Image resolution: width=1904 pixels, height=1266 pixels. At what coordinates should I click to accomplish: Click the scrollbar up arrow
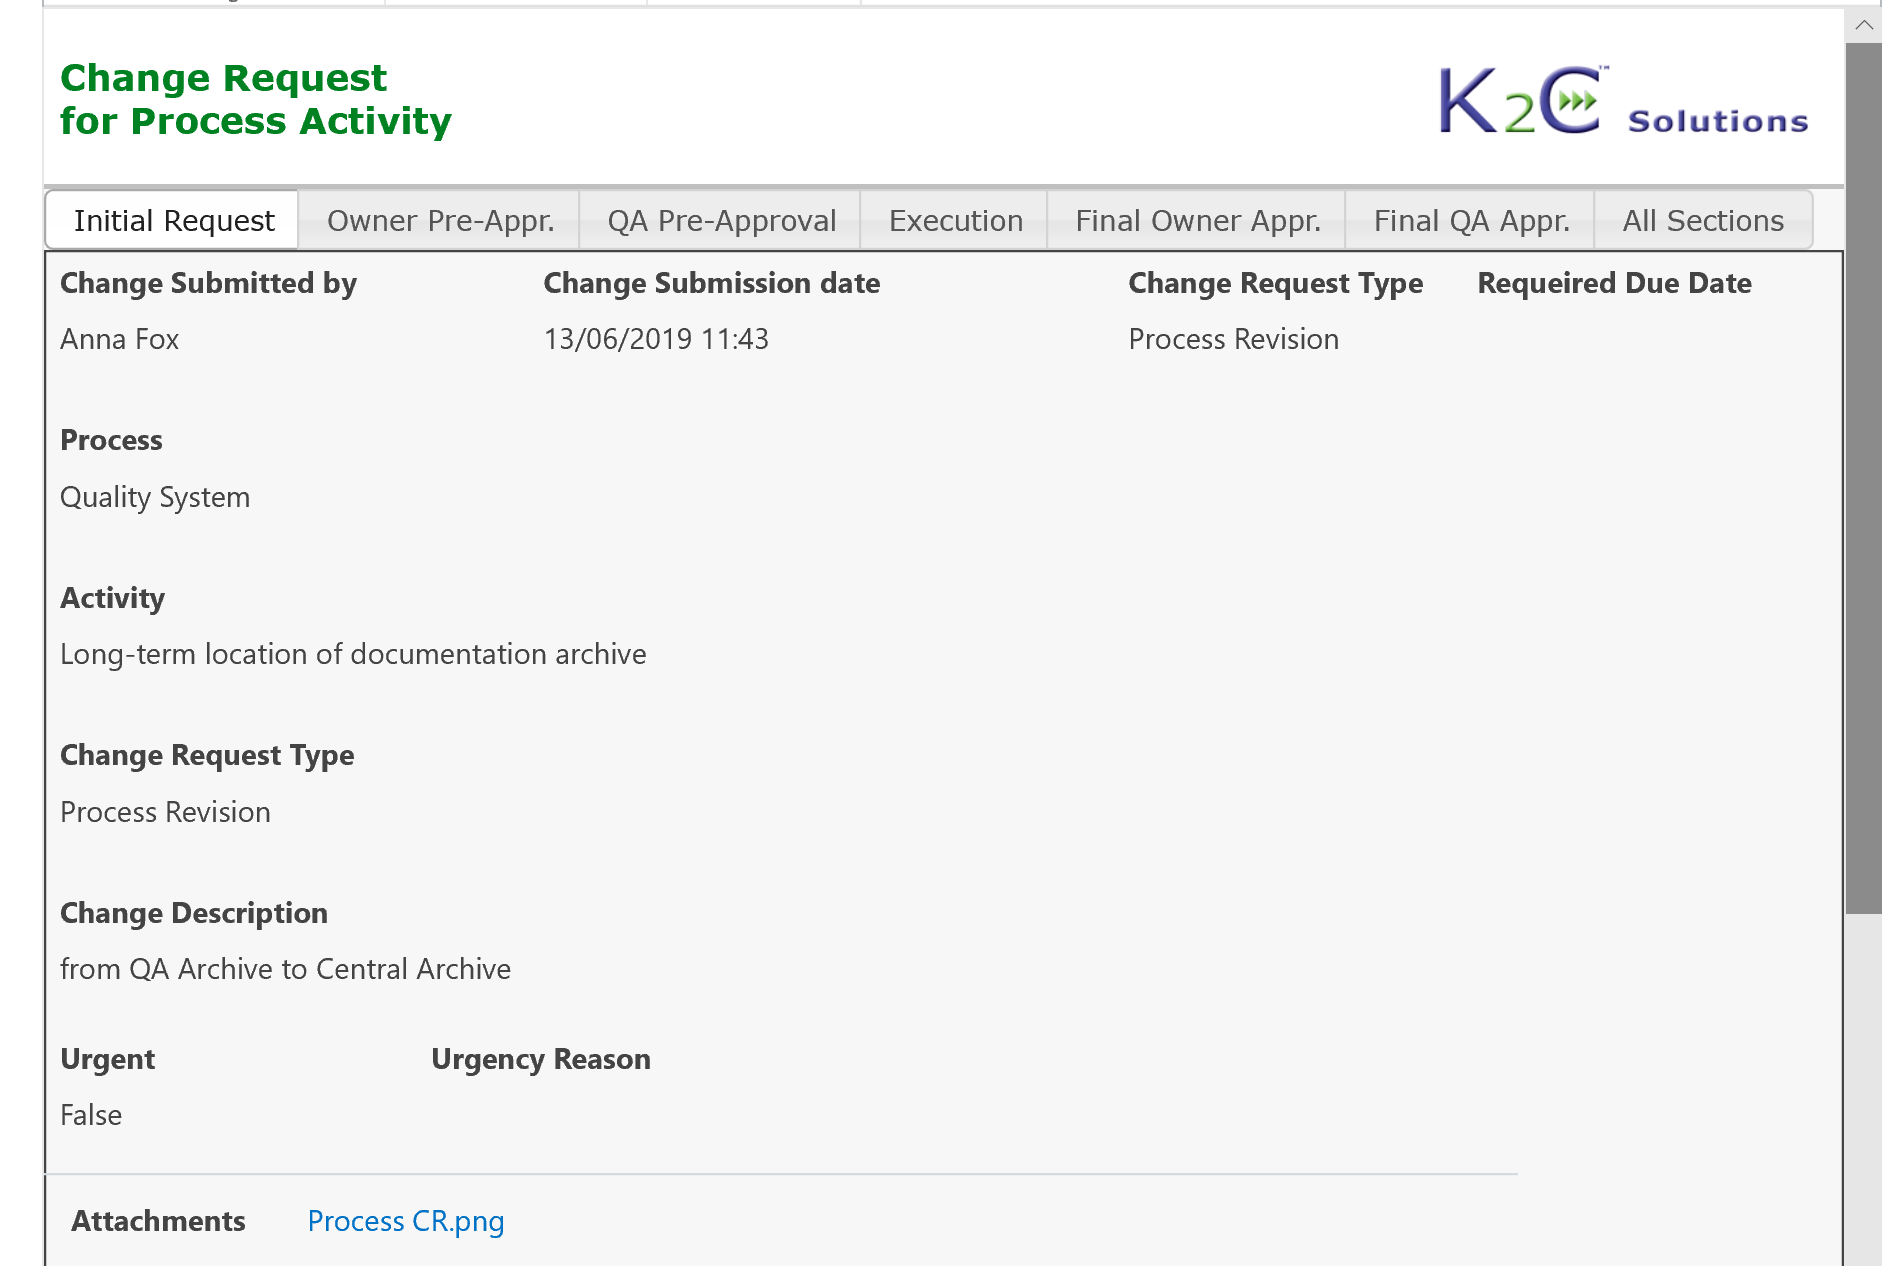1864,25
